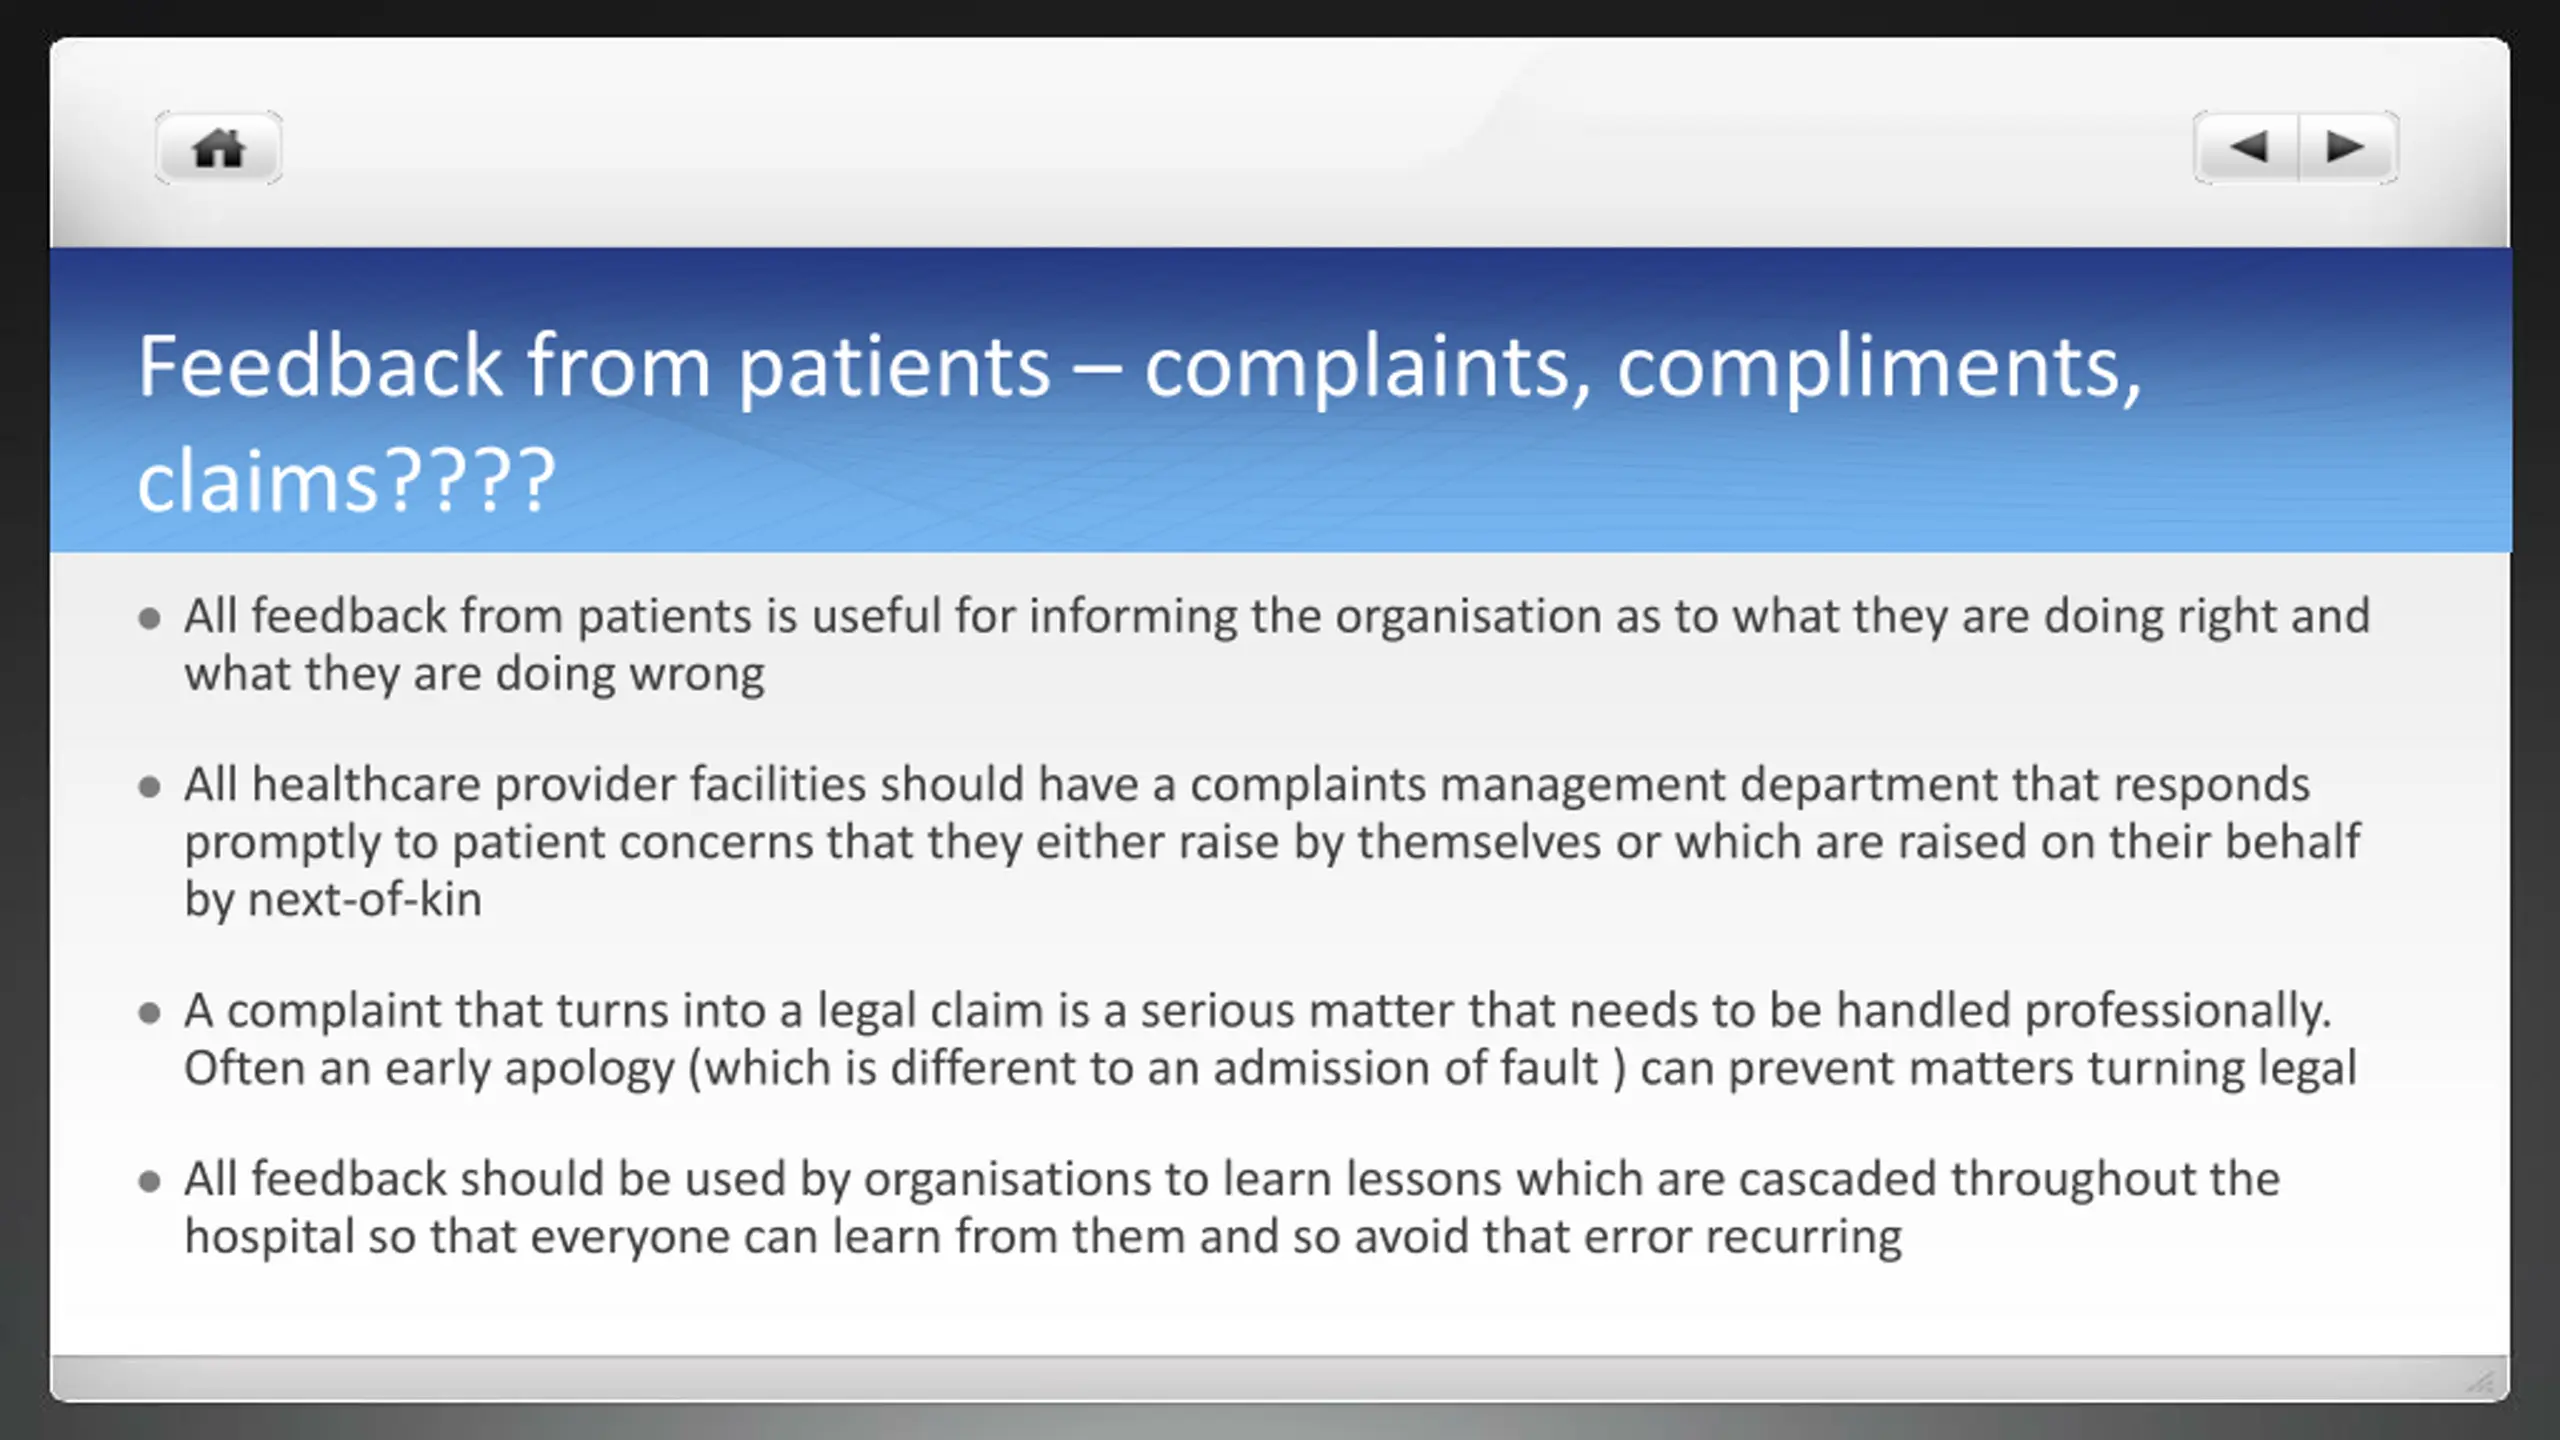Image resolution: width=2560 pixels, height=1440 pixels.
Task: Click the bullet dot before 'All feedback from patients'
Action: pos(149,619)
